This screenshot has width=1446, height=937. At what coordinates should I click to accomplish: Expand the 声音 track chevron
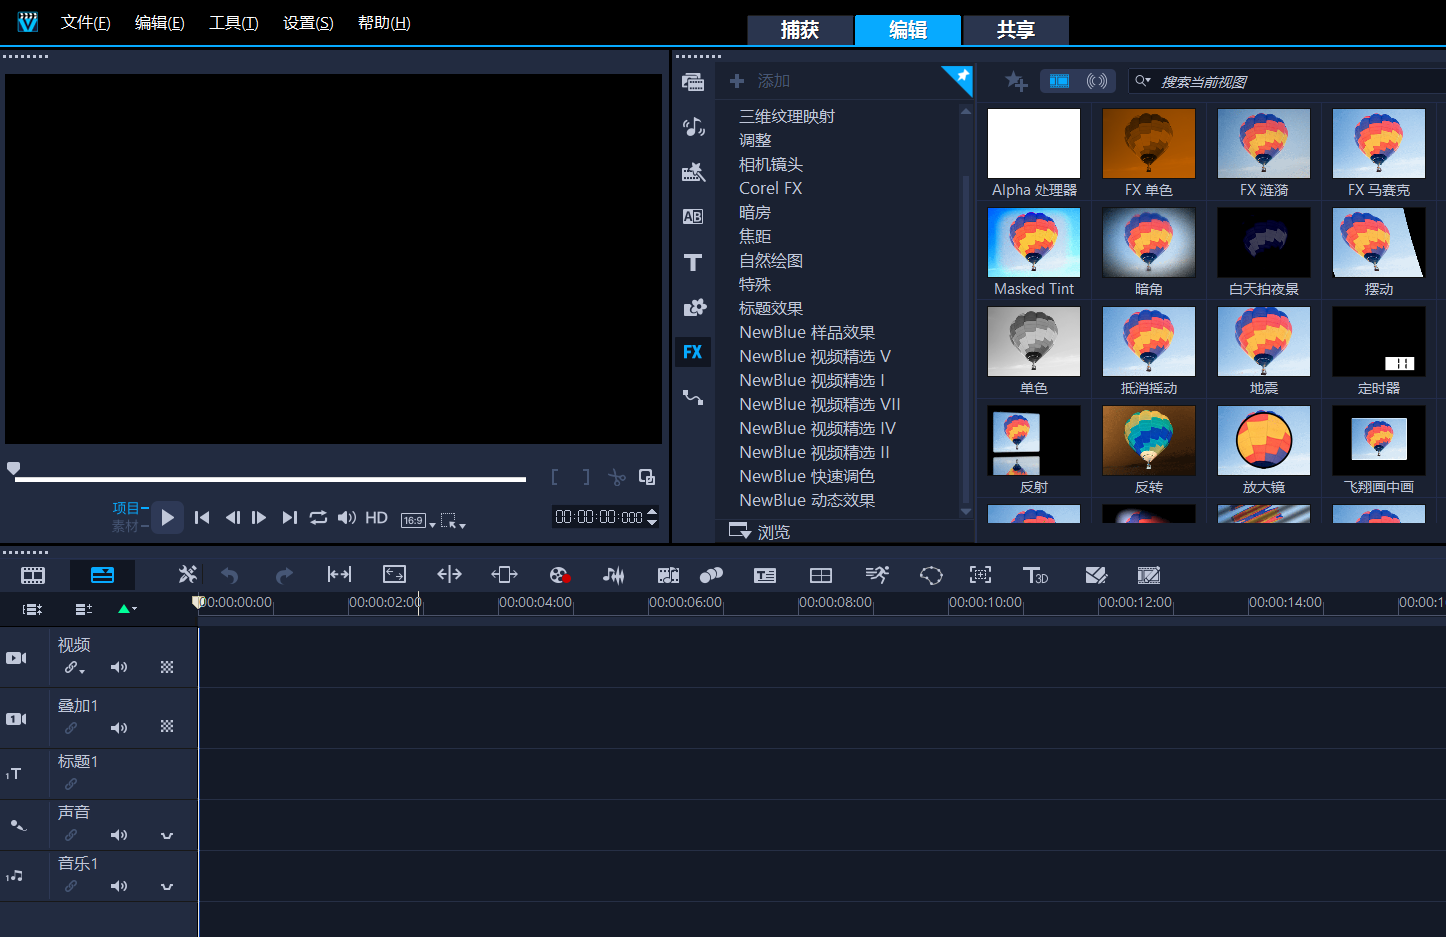click(167, 835)
